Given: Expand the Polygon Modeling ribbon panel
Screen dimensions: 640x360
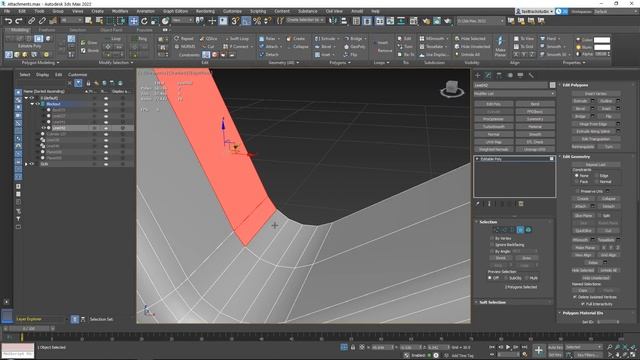Looking at the screenshot, I should 40,63.
